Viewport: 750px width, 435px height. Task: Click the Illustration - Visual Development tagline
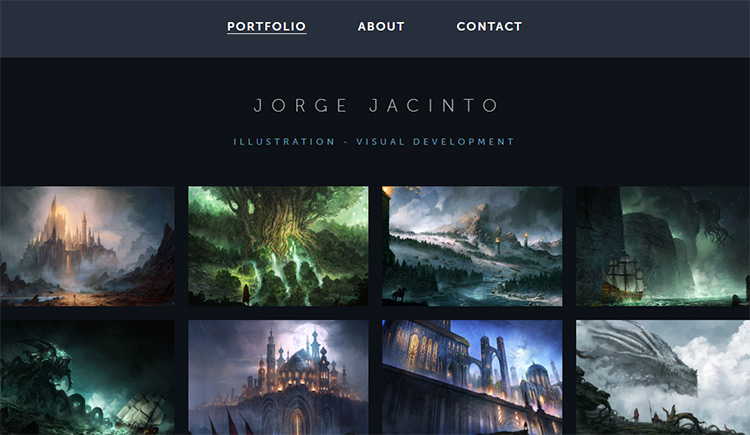click(374, 142)
